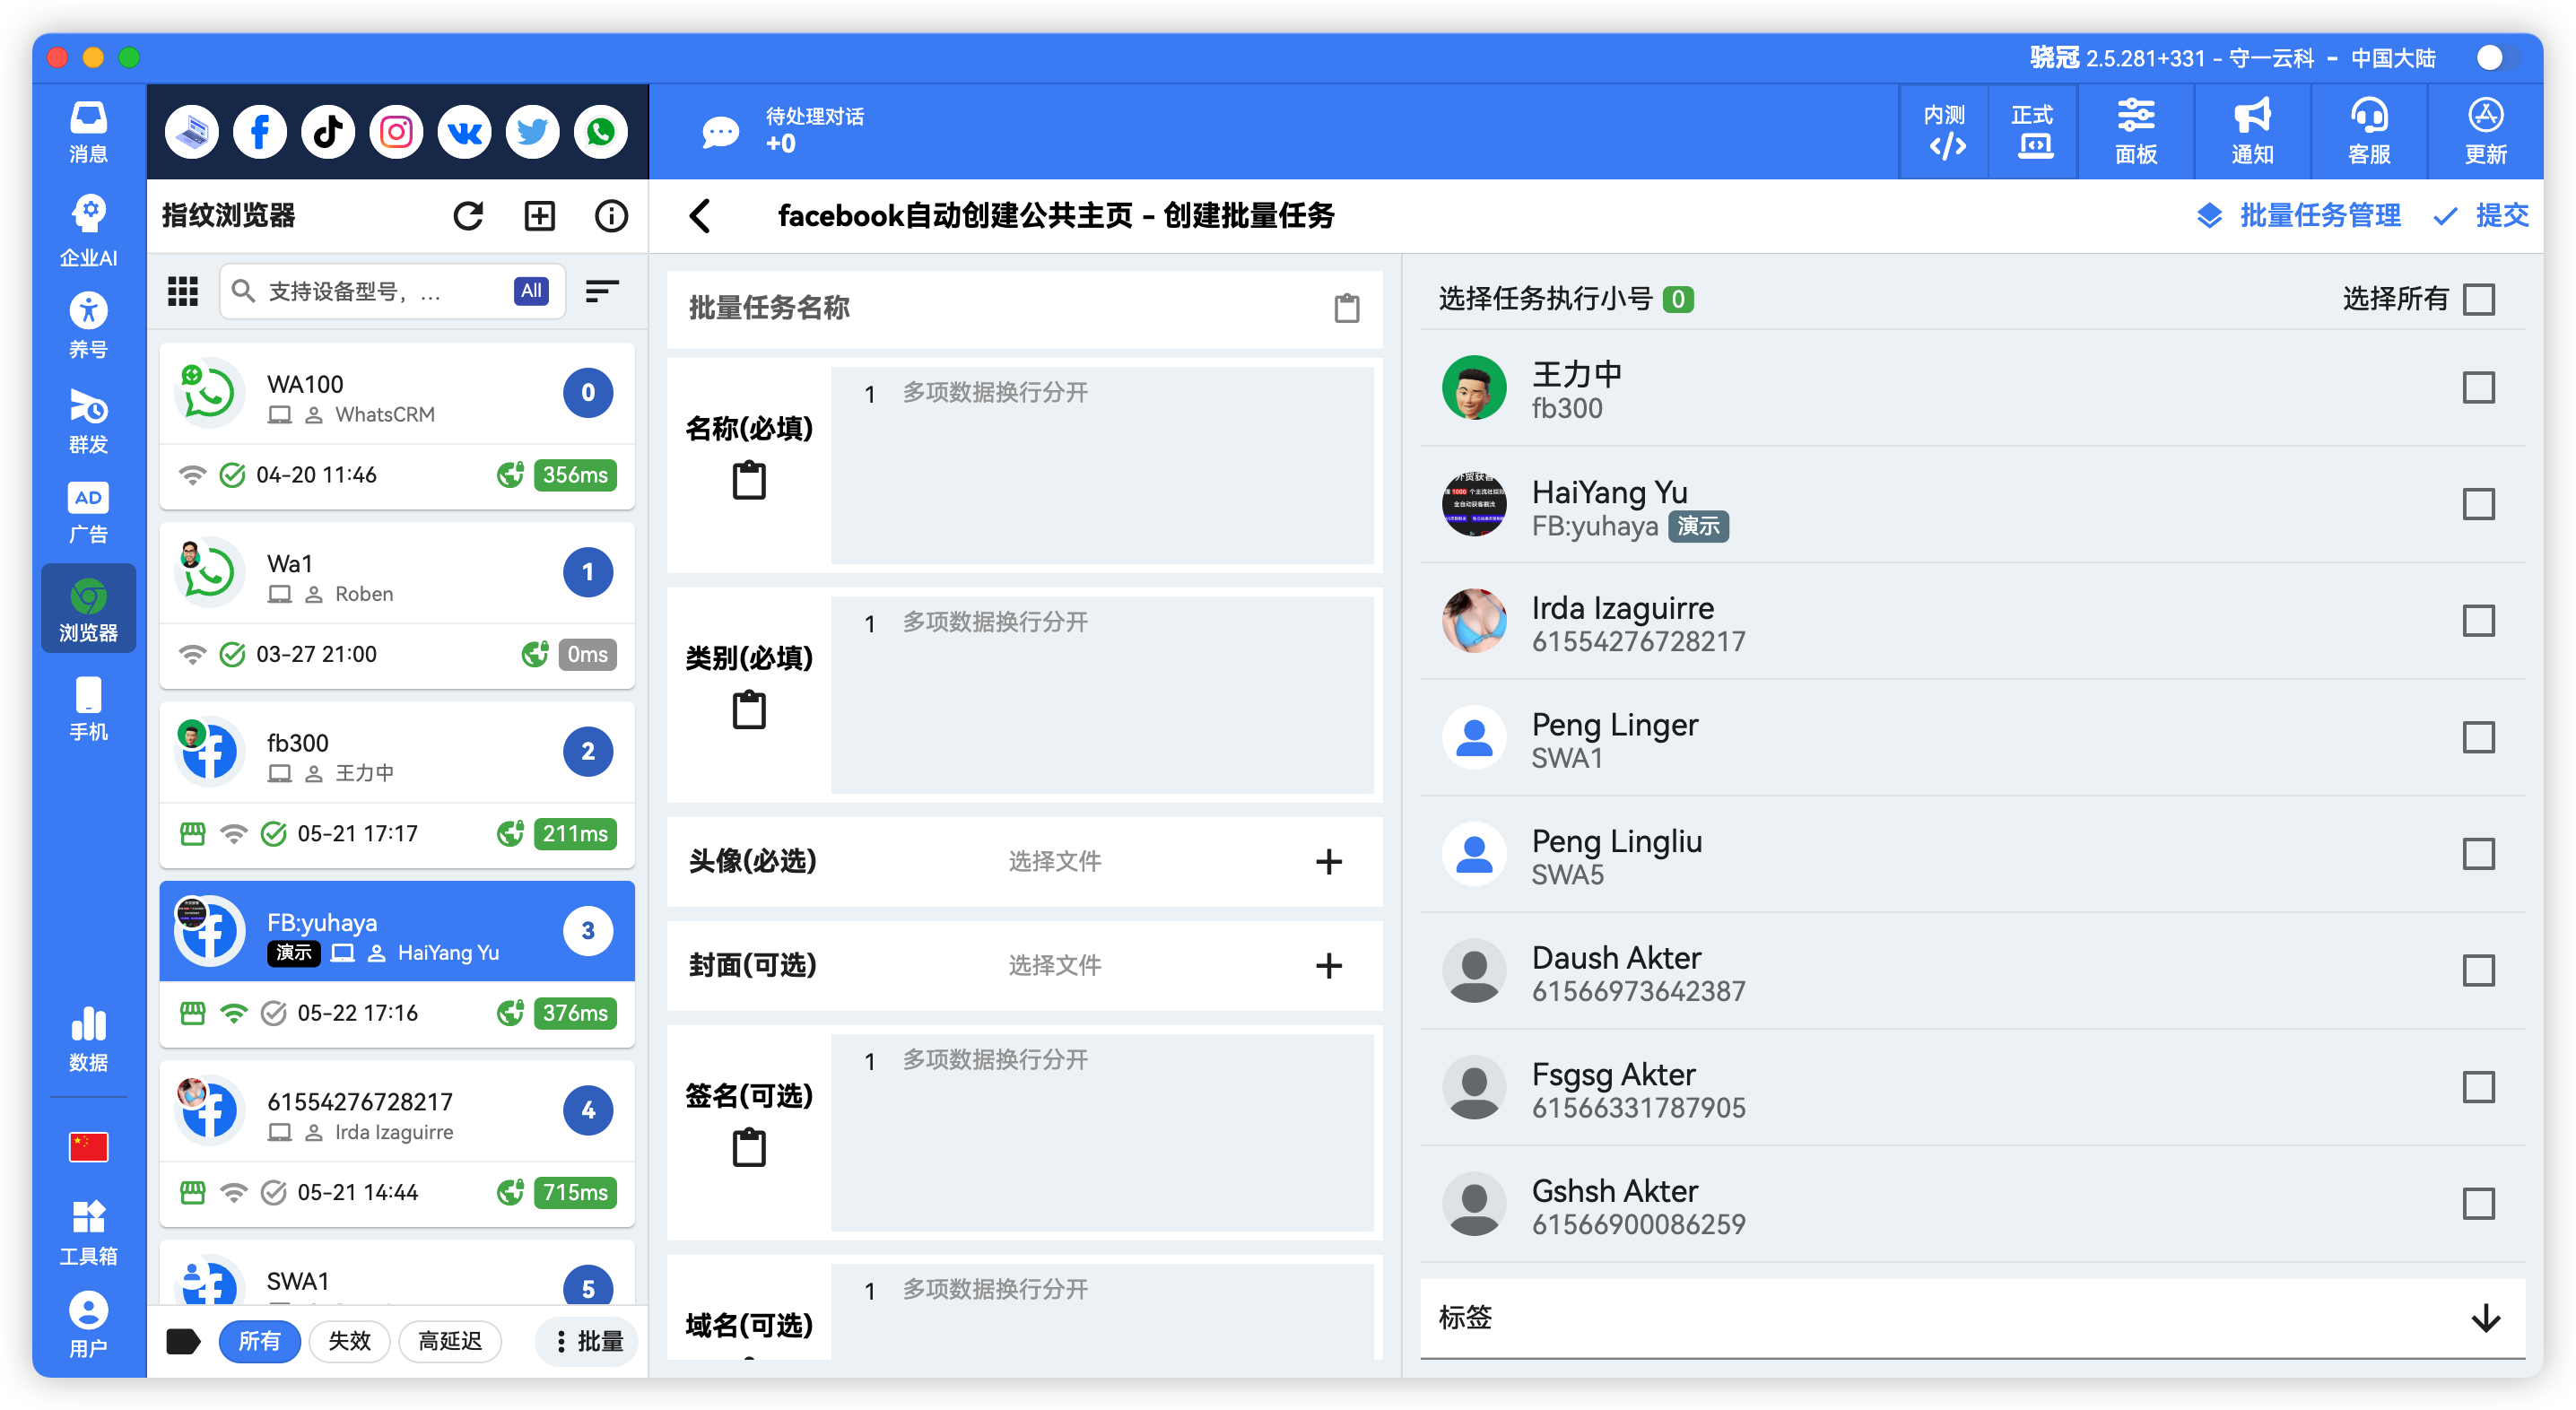Open the 企业AI sidebar section
Image resolution: width=2576 pixels, height=1410 pixels.
(x=88, y=228)
